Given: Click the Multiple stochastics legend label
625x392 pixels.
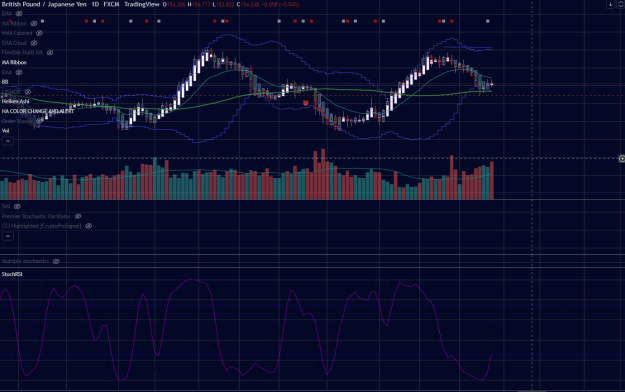Looking at the screenshot, I should [26, 261].
